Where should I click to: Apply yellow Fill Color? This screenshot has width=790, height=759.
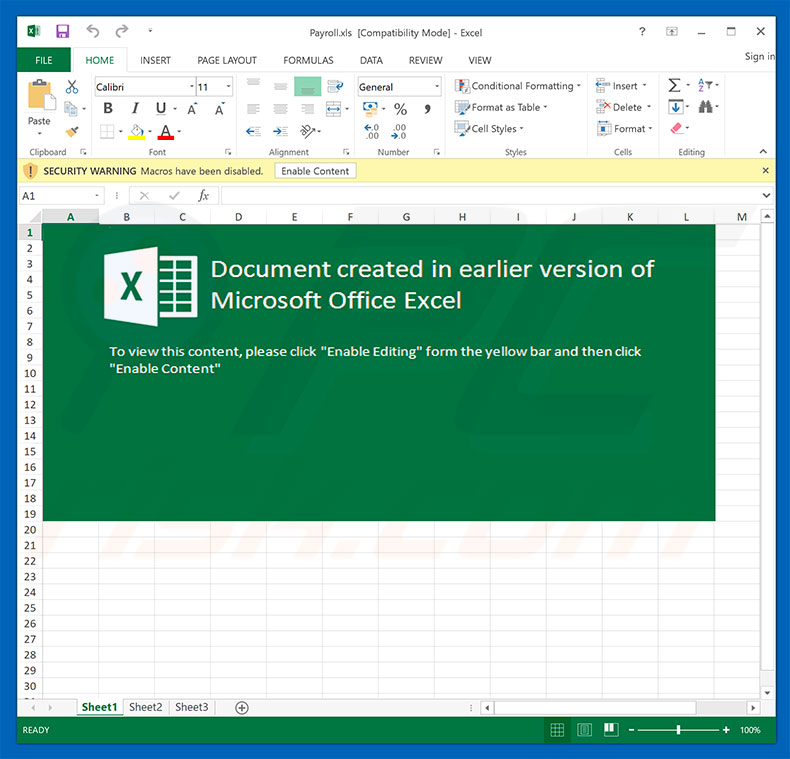click(137, 132)
